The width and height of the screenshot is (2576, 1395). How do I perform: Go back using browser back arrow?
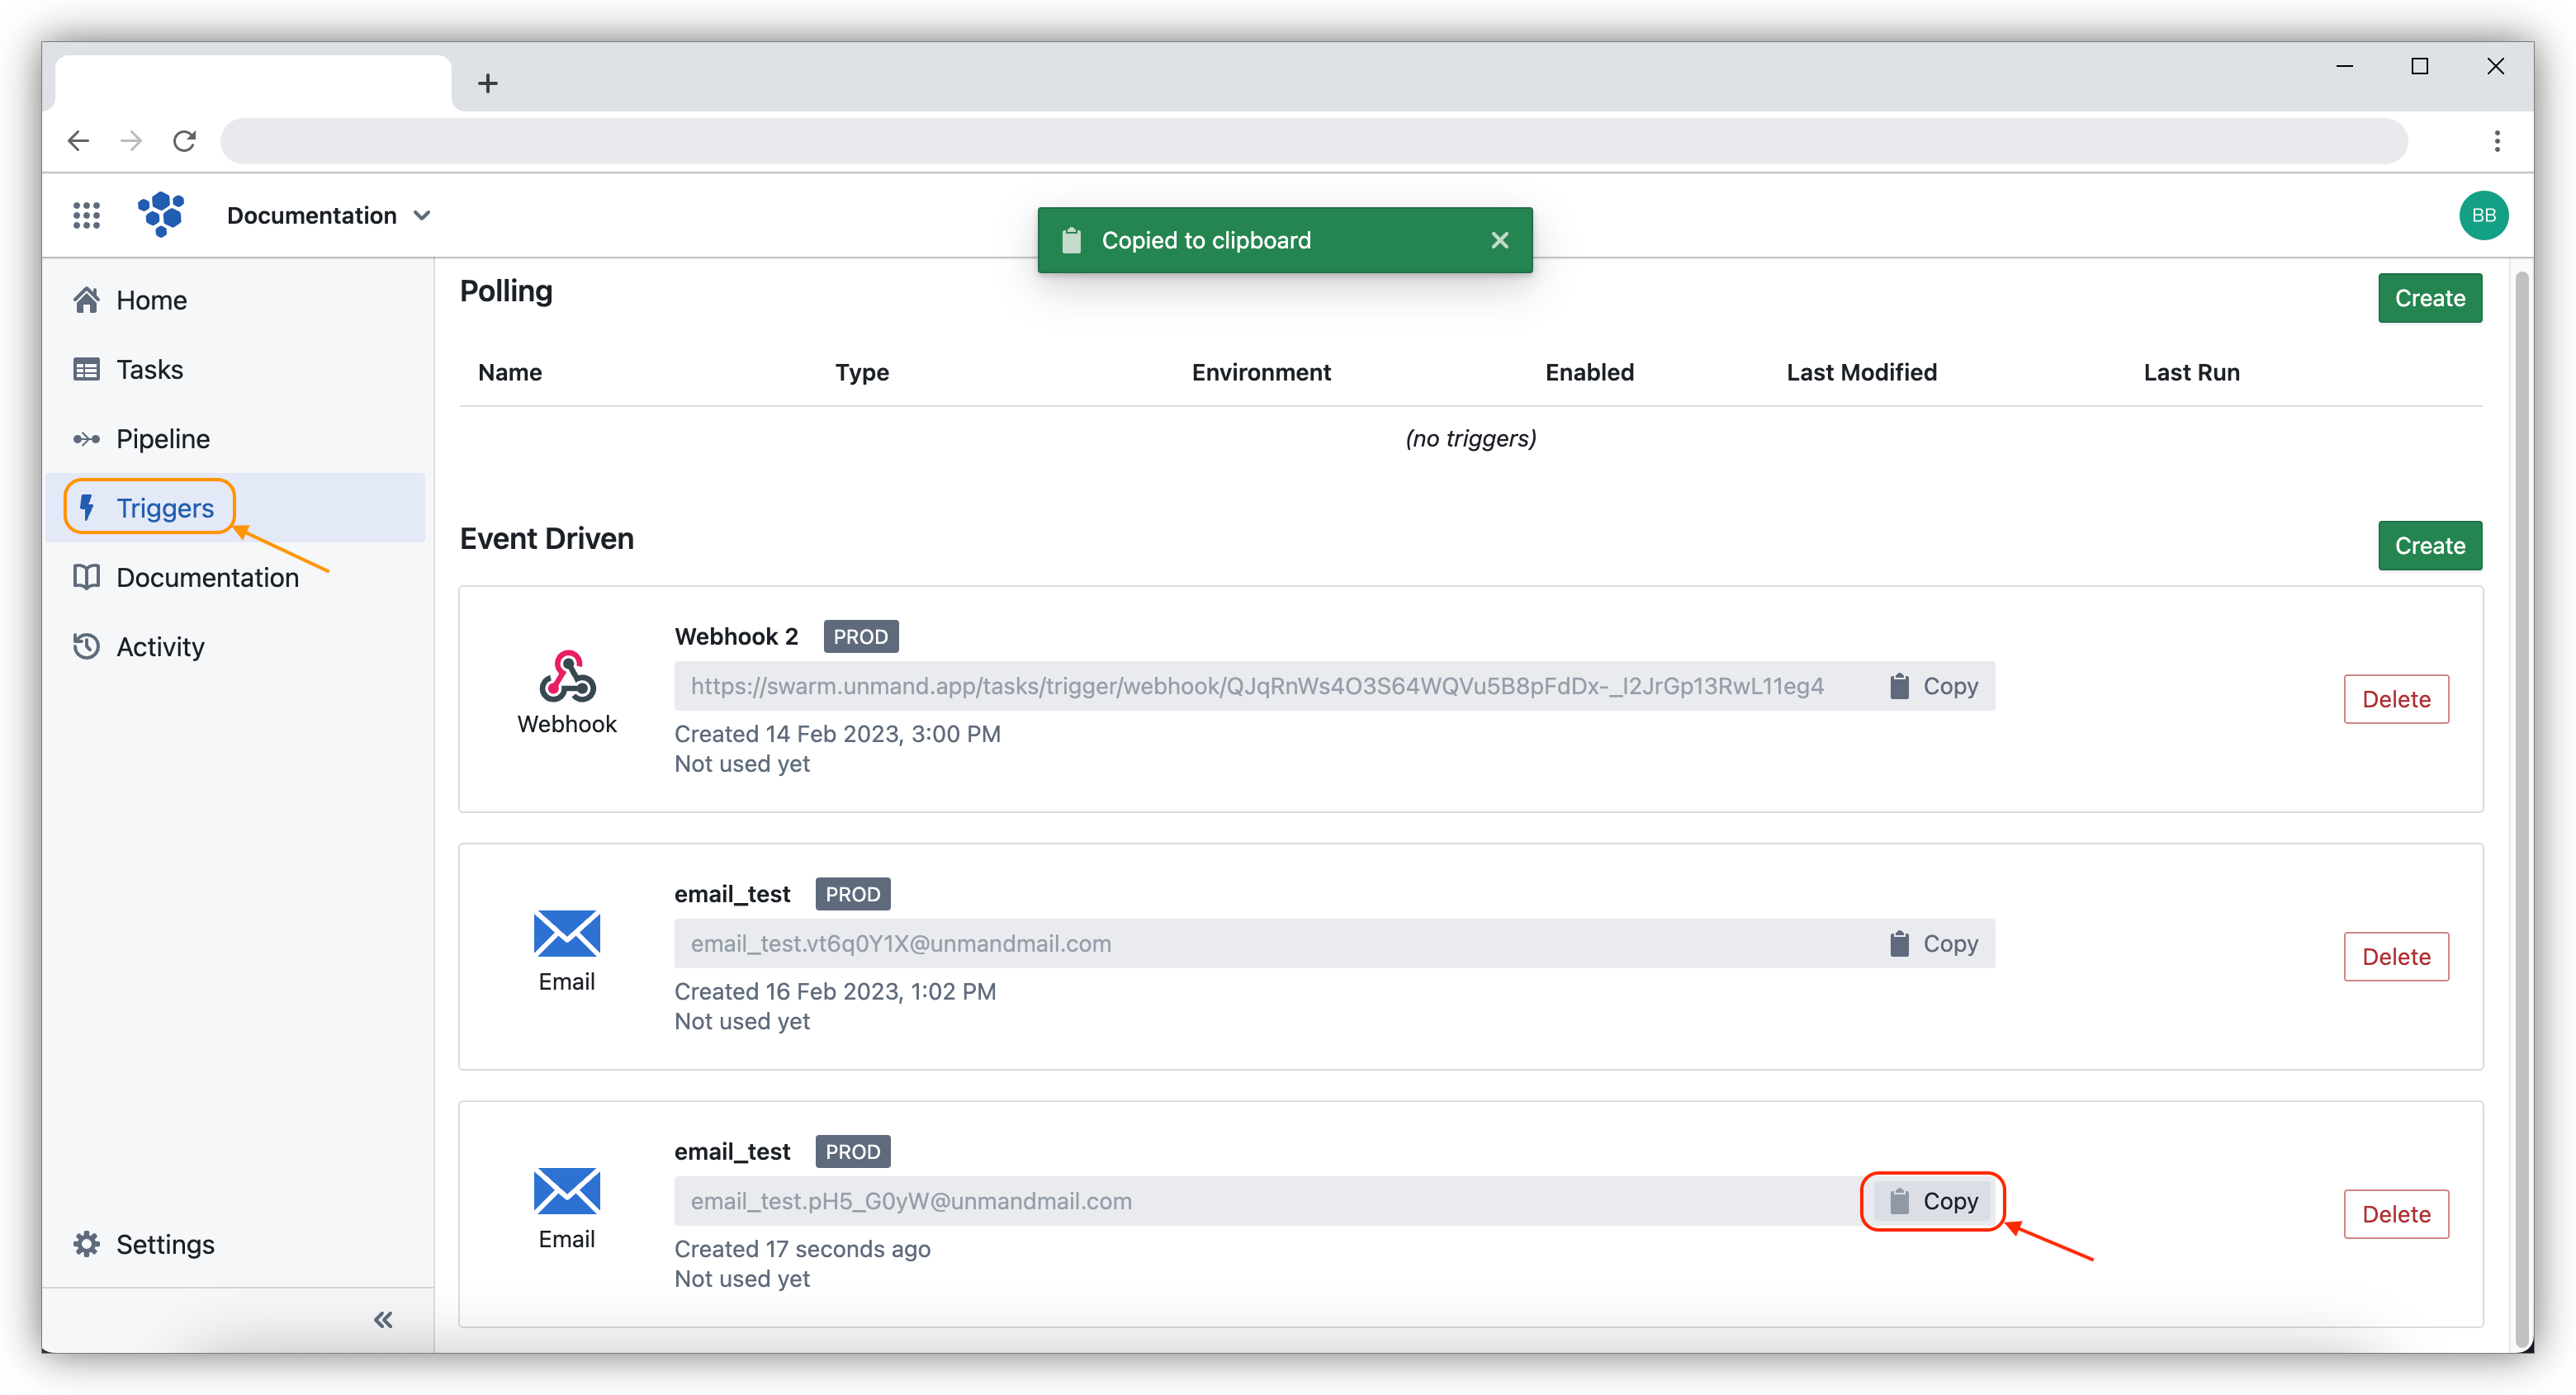coord(78,141)
